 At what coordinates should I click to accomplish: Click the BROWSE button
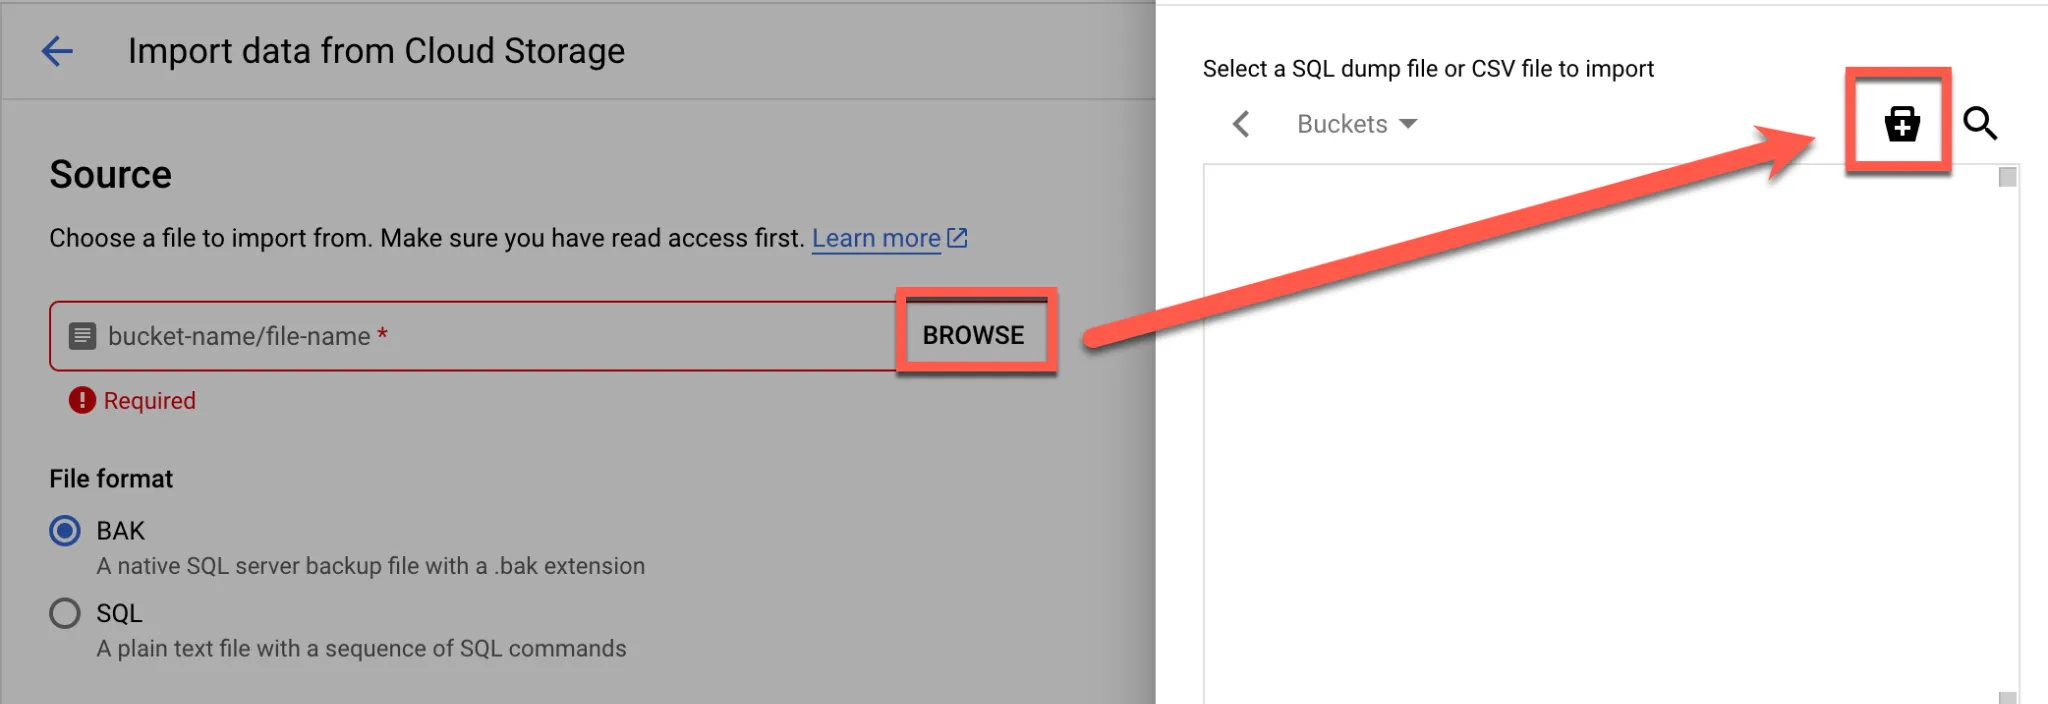[x=974, y=335]
